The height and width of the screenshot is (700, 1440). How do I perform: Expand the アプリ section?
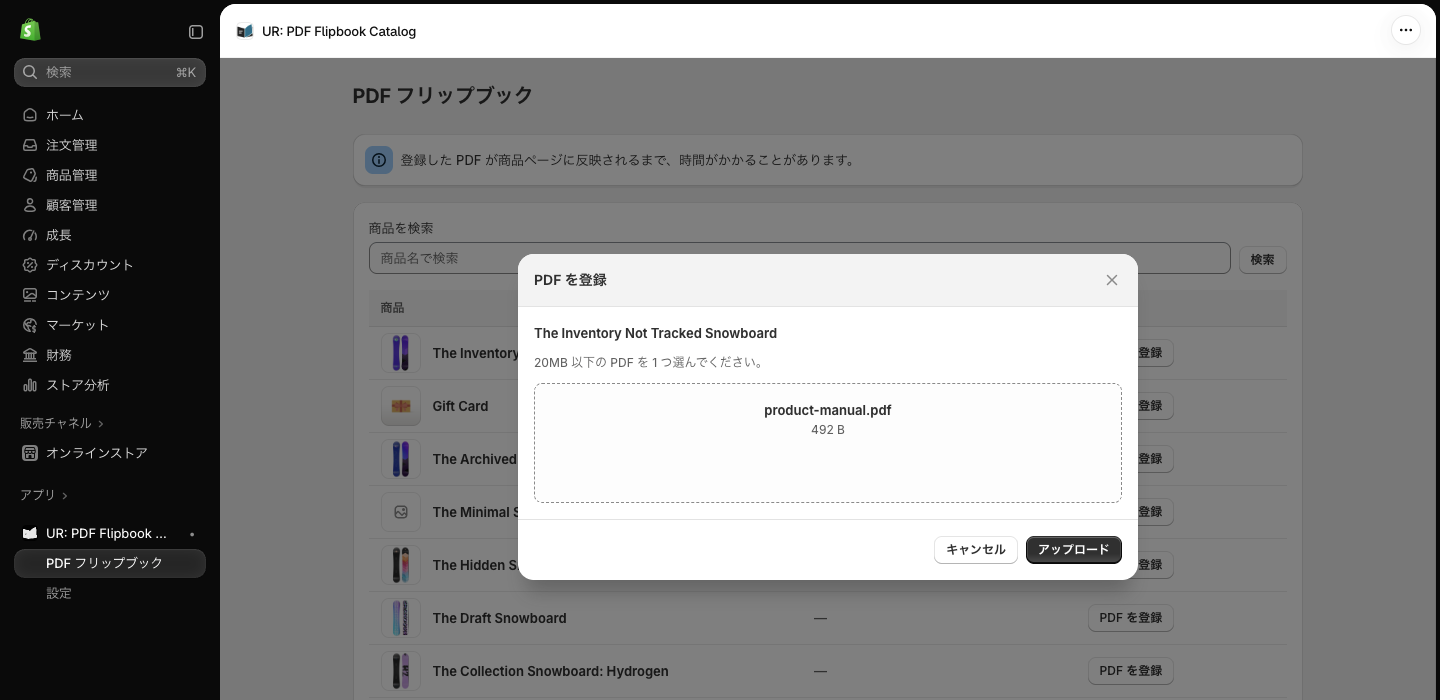[x=44, y=495]
